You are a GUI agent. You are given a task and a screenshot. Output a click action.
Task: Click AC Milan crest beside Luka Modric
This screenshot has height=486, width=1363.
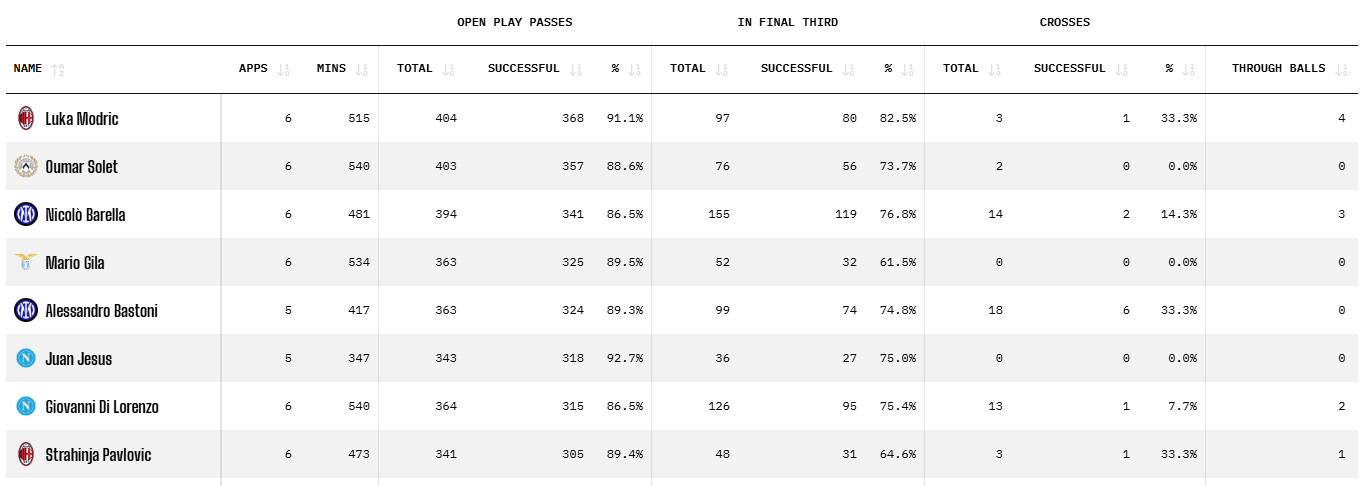26,119
